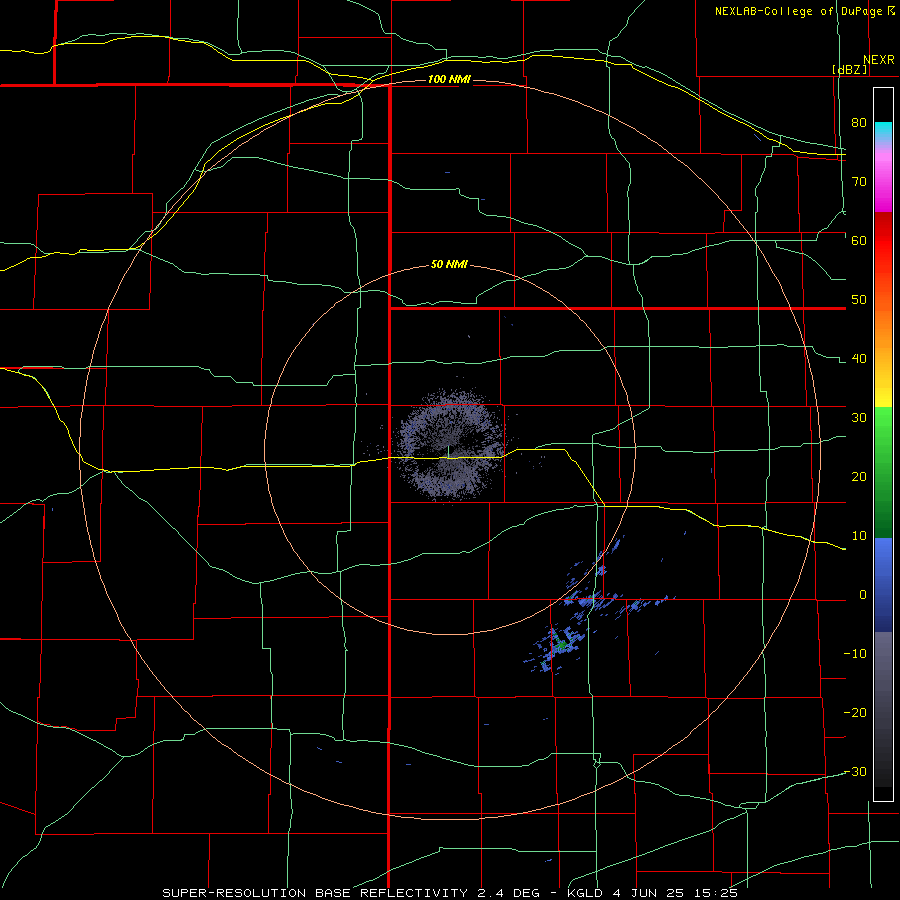Click the -20 dBZ scale value
Viewport: 900px width, 900px height.
tap(855, 713)
